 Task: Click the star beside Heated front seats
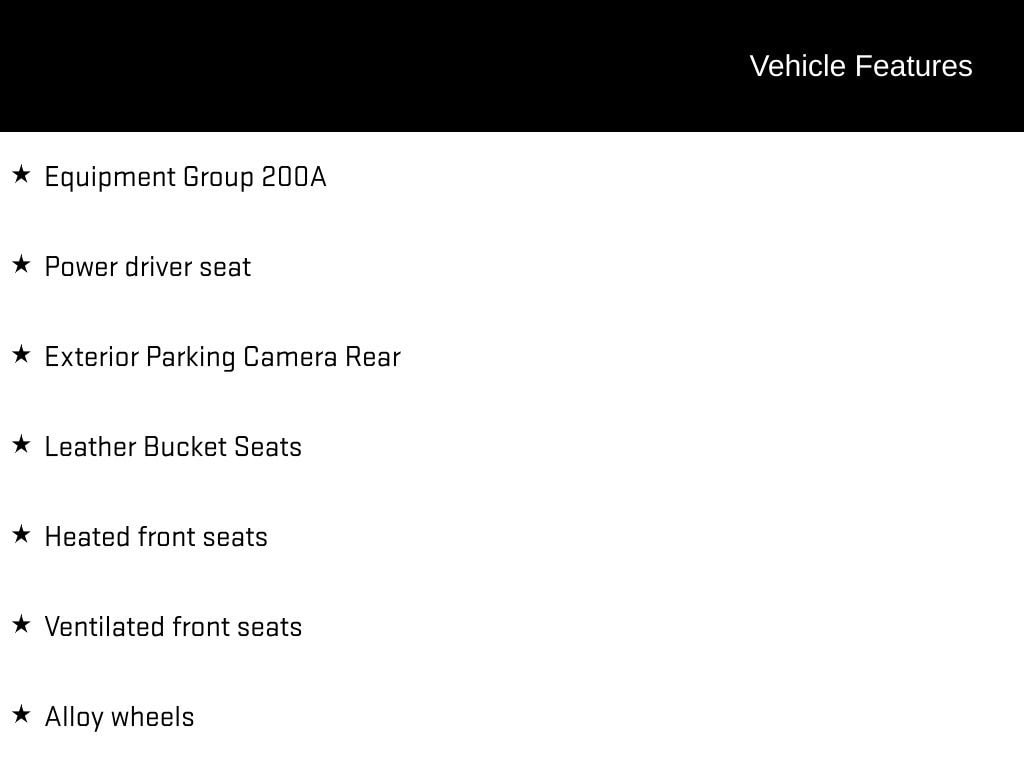click(x=21, y=535)
